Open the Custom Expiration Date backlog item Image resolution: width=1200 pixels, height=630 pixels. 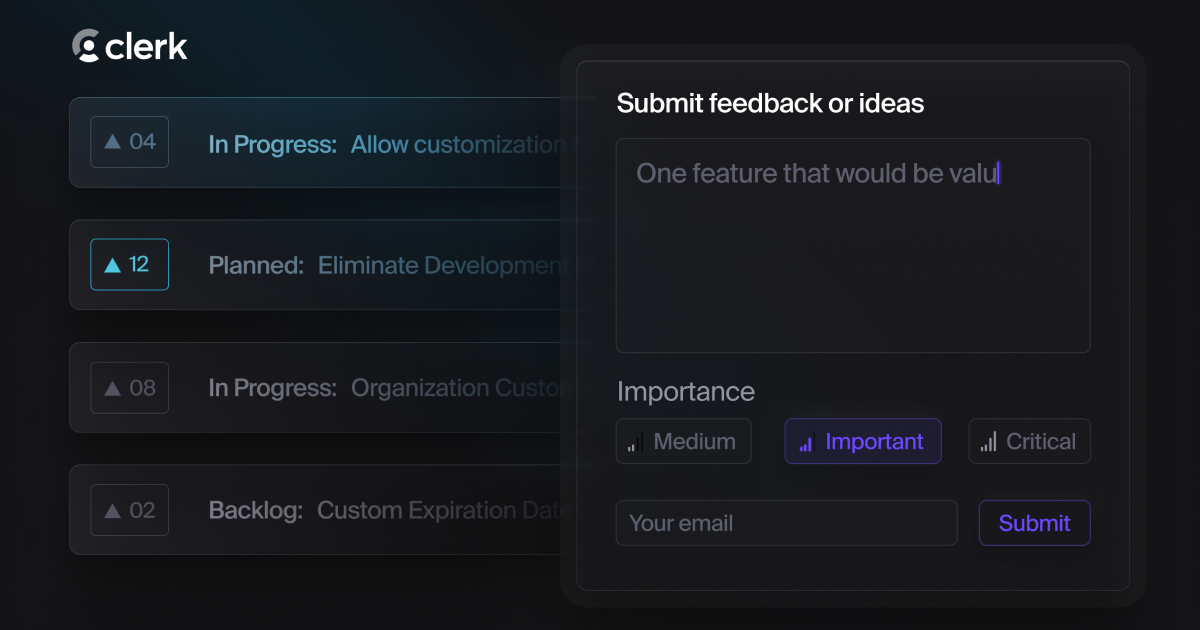pyautogui.click(x=380, y=509)
